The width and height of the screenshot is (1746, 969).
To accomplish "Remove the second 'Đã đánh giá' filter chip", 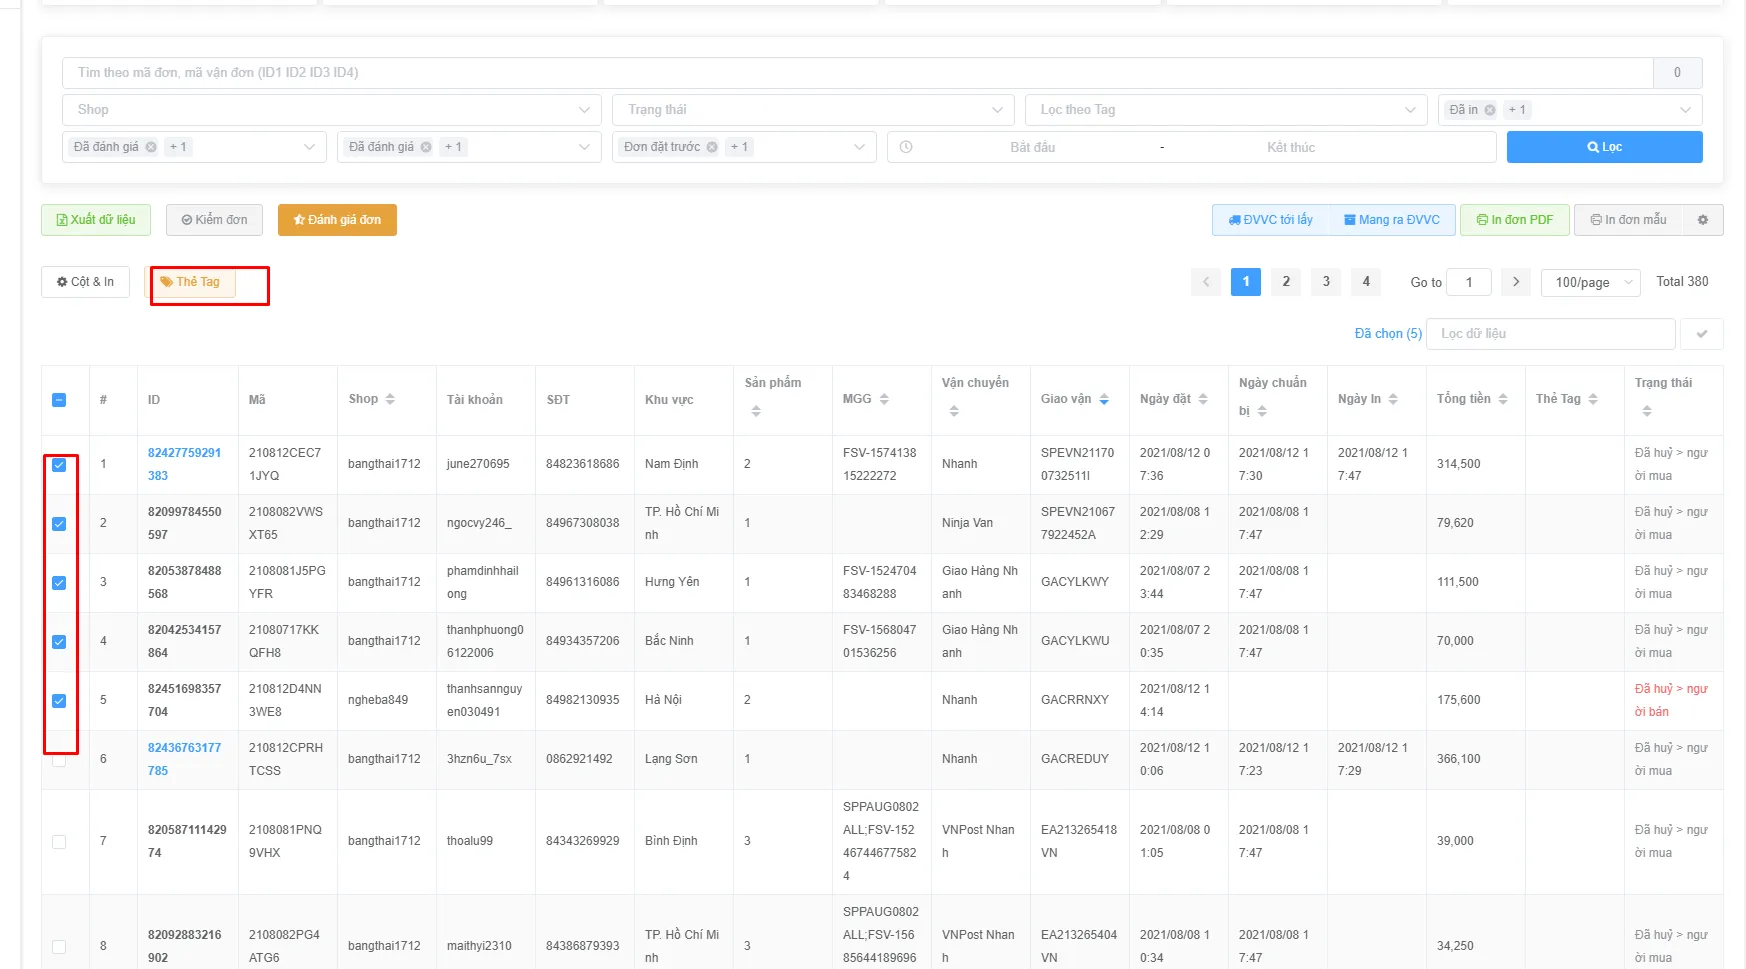I will 426,147.
